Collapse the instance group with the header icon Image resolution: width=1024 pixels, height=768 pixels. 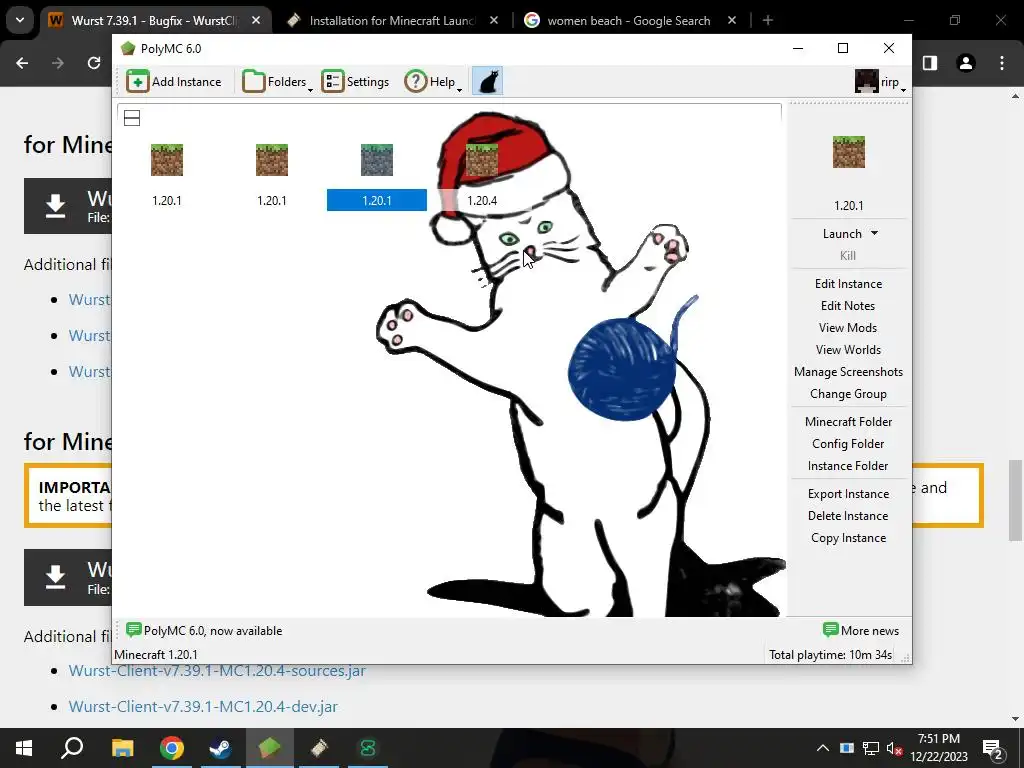[x=132, y=118]
